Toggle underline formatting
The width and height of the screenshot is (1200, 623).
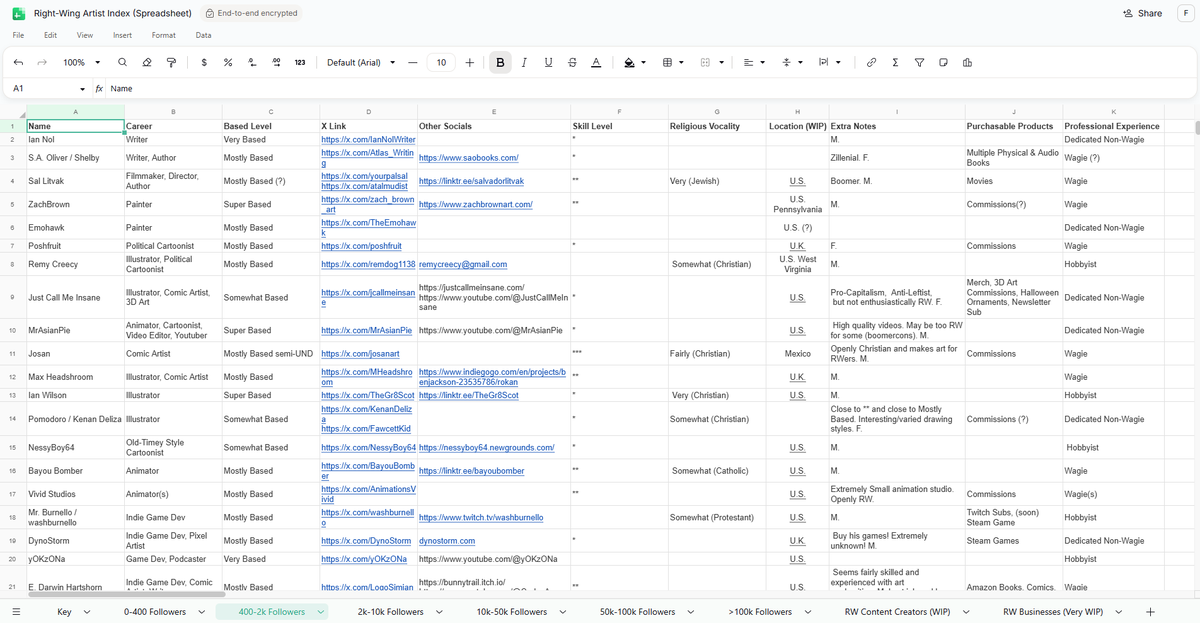tap(548, 62)
